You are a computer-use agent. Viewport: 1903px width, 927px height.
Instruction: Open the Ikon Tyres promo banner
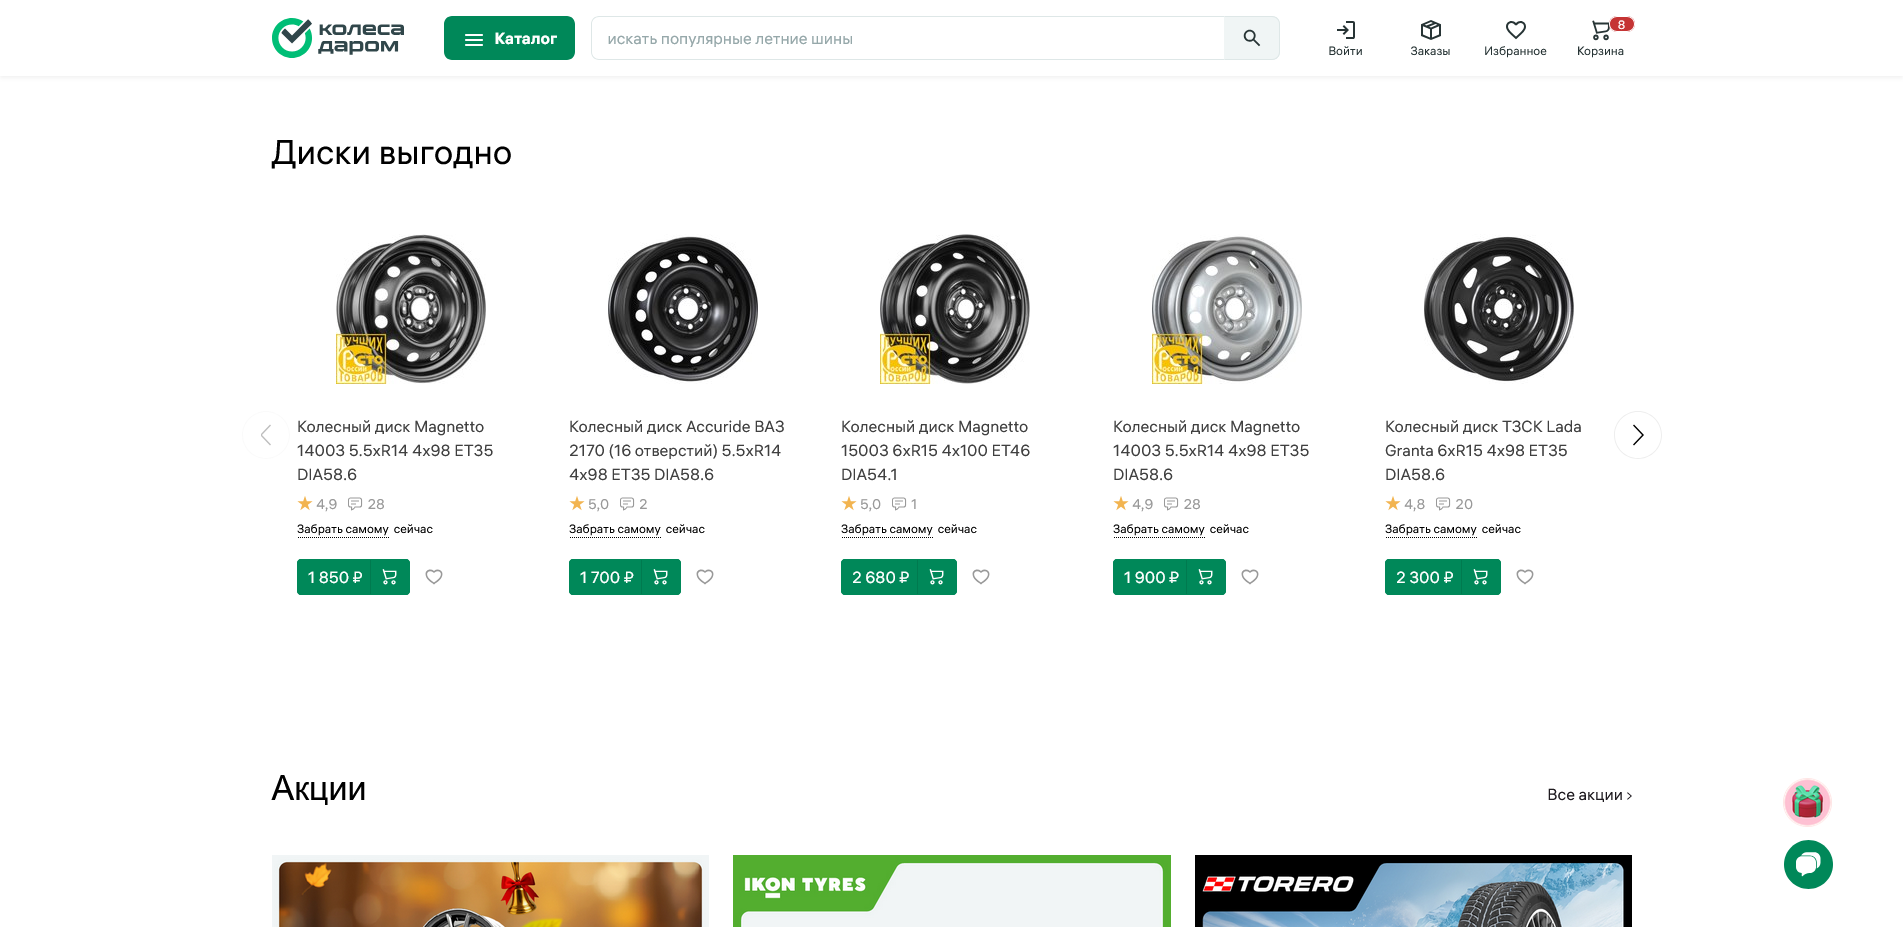[951, 891]
